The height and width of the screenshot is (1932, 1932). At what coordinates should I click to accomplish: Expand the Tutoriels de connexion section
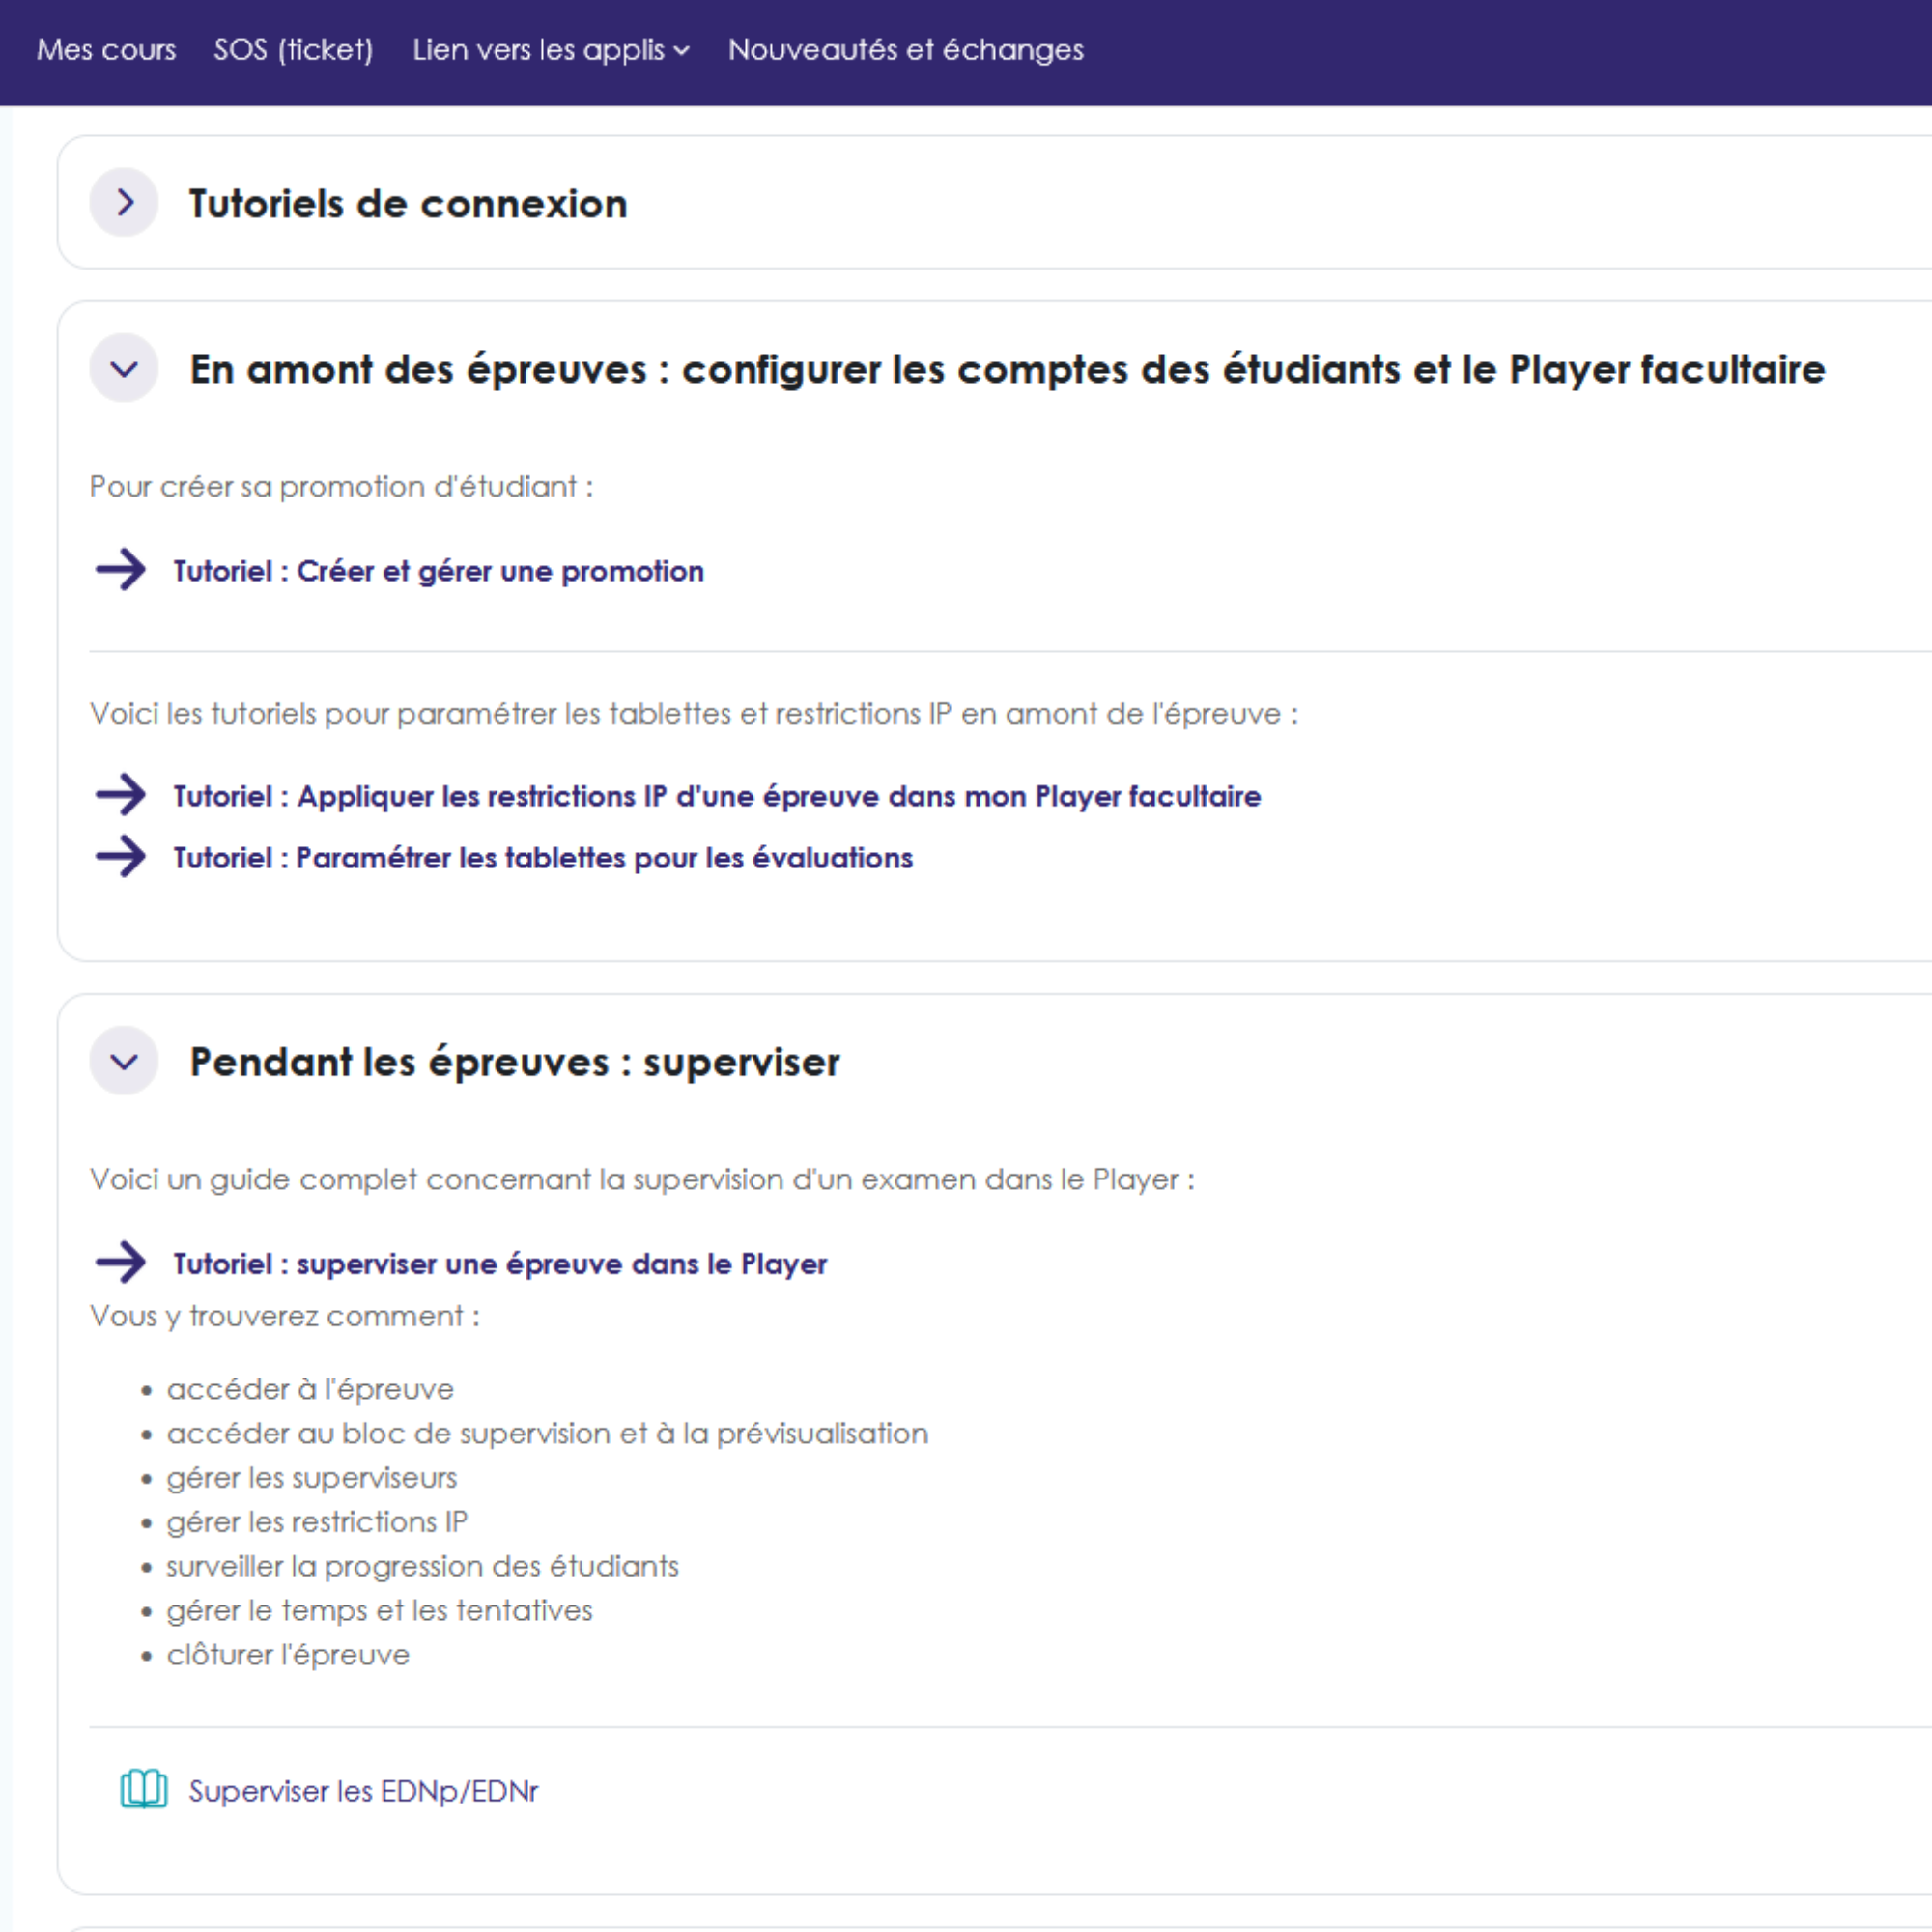pos(124,203)
